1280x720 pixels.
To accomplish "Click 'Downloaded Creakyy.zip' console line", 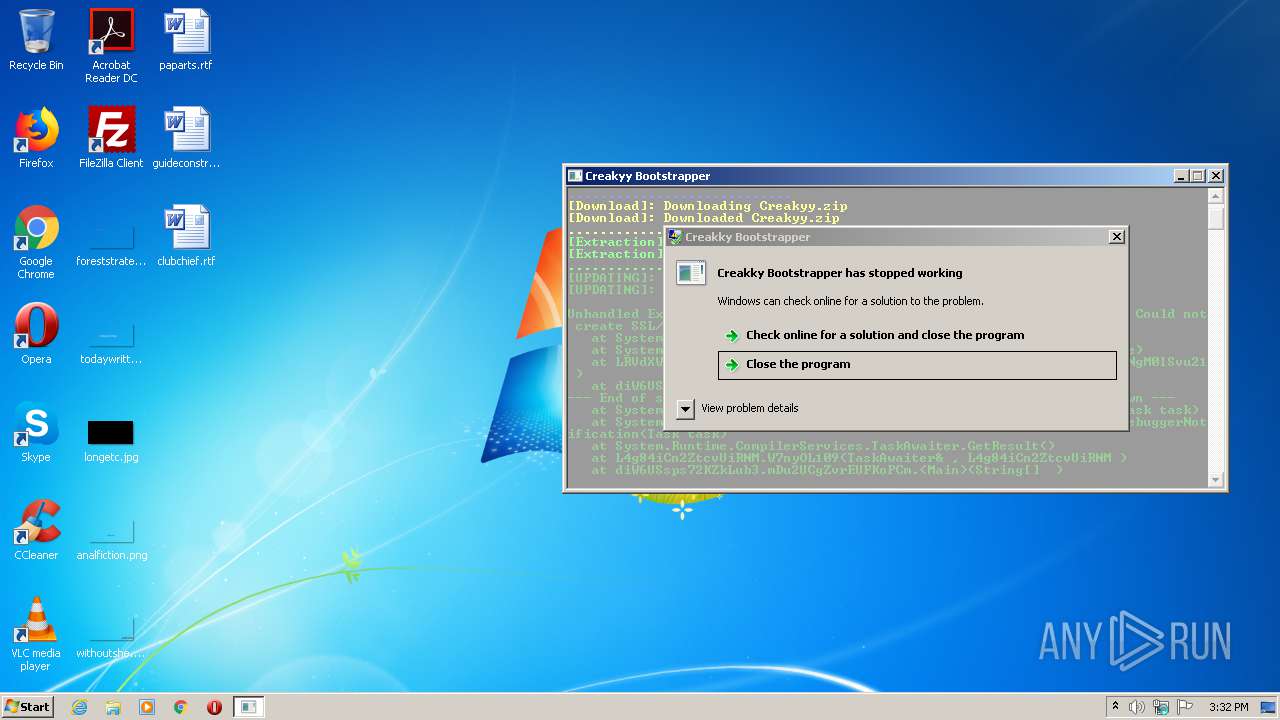I will pos(704,218).
